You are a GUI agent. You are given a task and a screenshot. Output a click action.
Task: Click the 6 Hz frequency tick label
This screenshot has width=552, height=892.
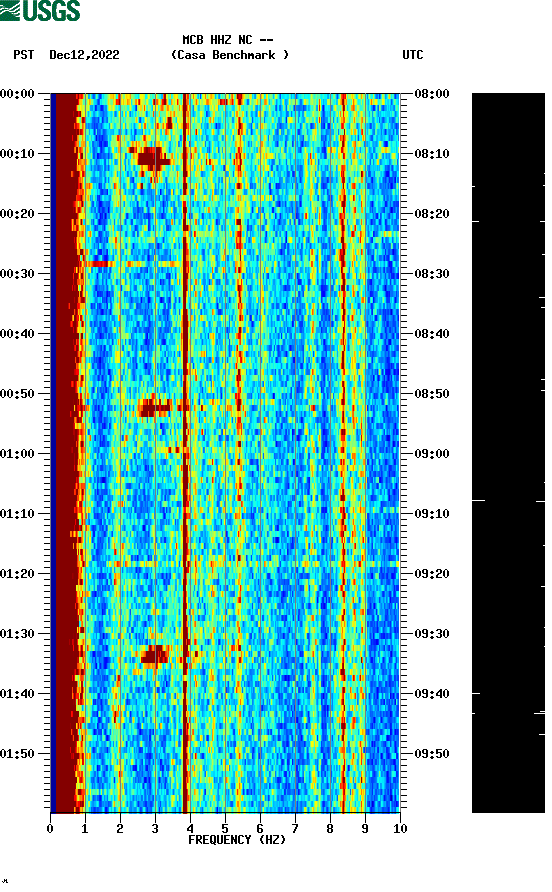[x=260, y=828]
